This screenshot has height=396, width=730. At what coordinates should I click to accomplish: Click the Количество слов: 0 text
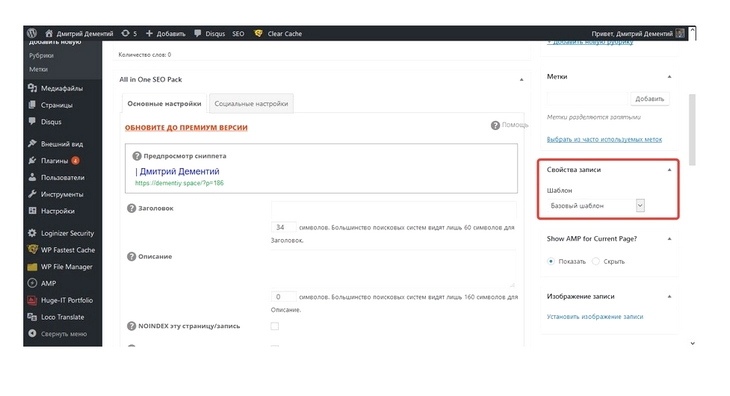(x=145, y=54)
